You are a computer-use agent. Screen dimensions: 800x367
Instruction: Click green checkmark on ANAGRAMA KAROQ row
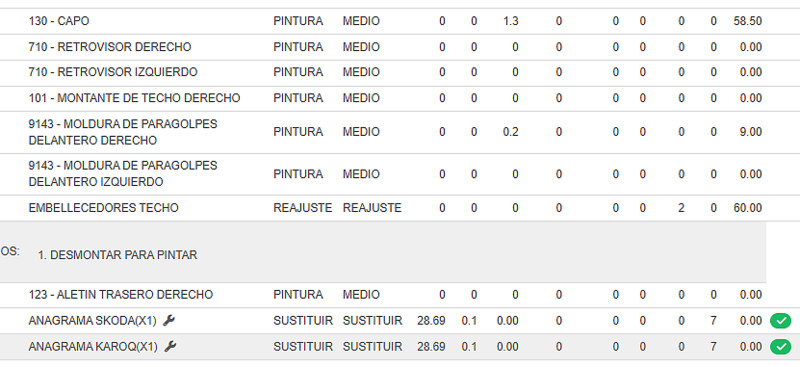[x=780, y=347]
